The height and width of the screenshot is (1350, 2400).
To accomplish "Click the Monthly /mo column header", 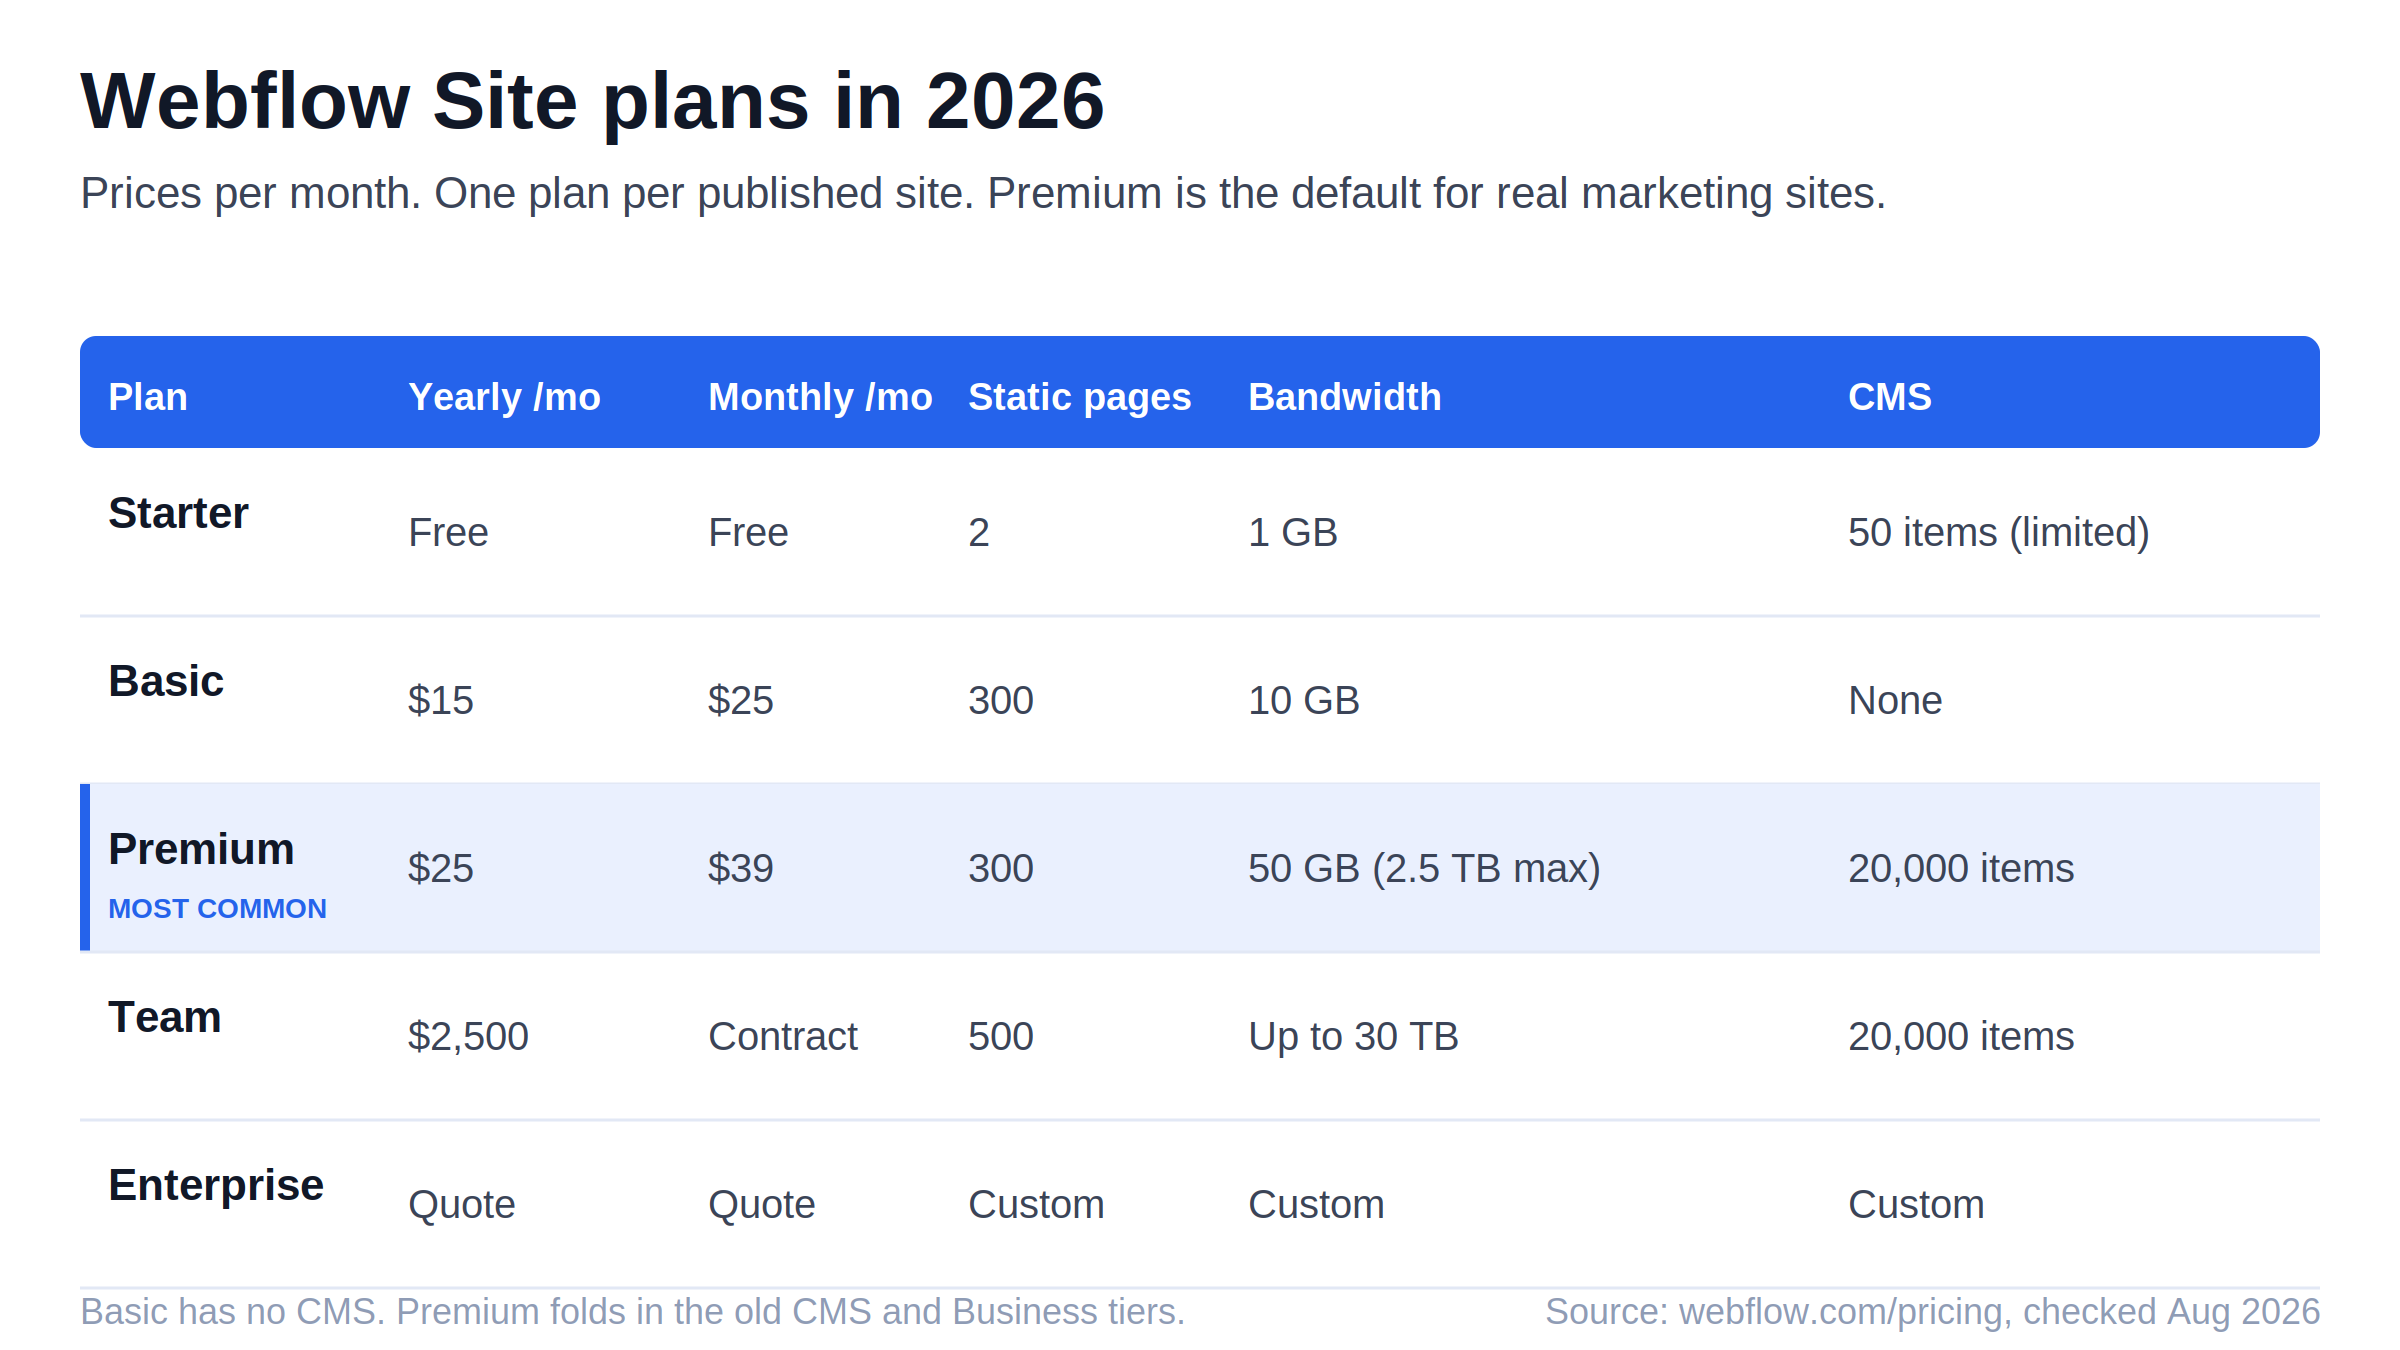I will [x=820, y=397].
